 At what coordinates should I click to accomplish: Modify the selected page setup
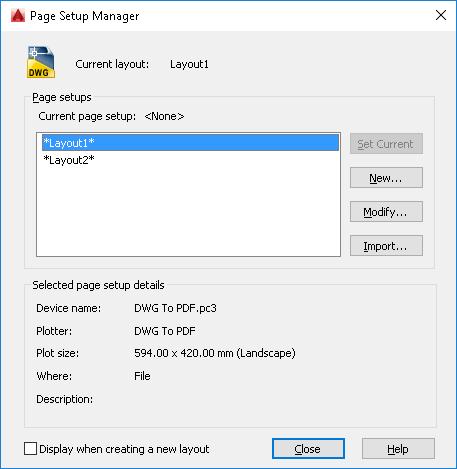coord(386,212)
